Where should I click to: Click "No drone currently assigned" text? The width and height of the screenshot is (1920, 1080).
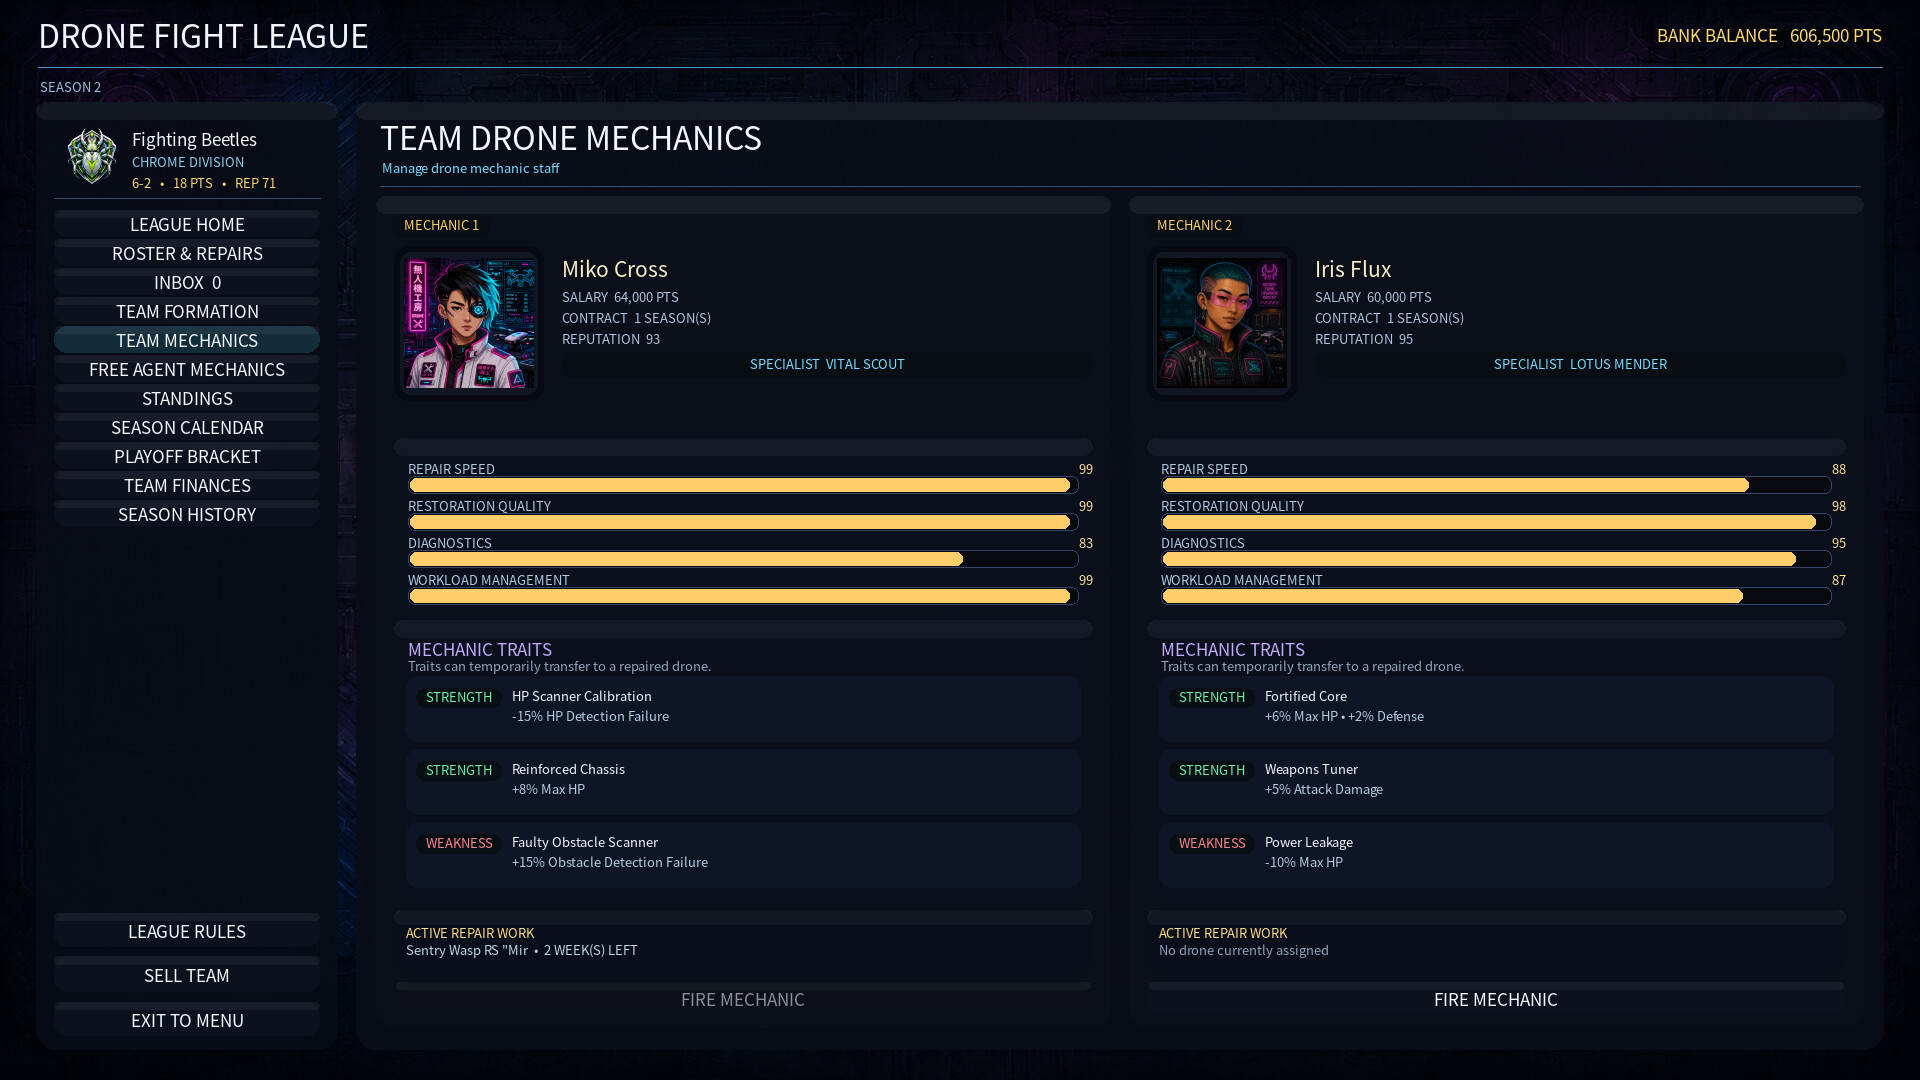(x=1243, y=950)
